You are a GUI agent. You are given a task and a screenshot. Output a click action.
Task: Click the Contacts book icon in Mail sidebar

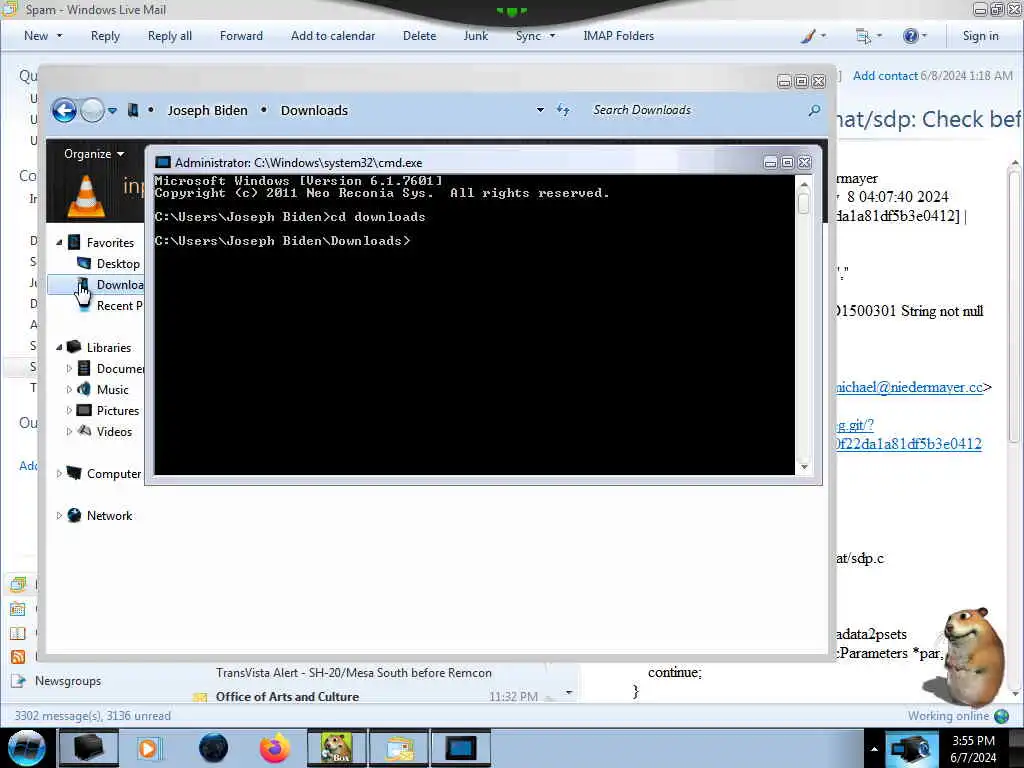(x=18, y=633)
